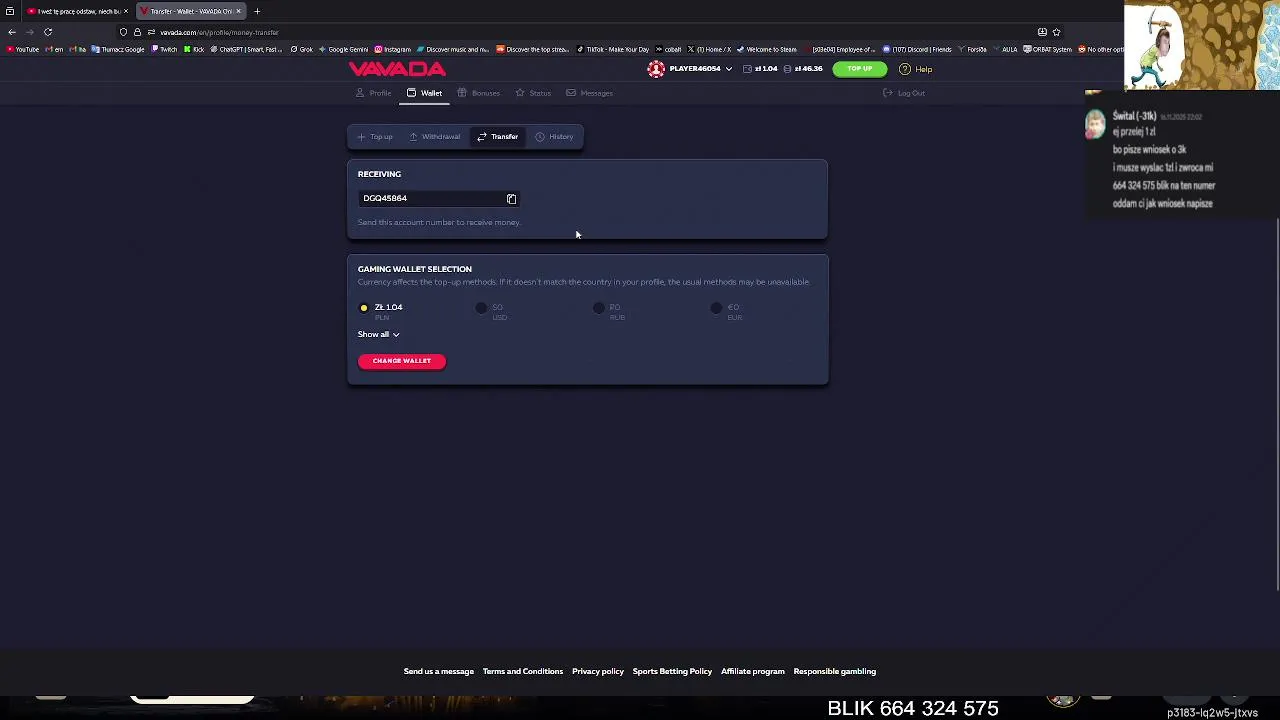Open the YouTube bookmark
The height and width of the screenshot is (720, 1280).
coord(22,49)
